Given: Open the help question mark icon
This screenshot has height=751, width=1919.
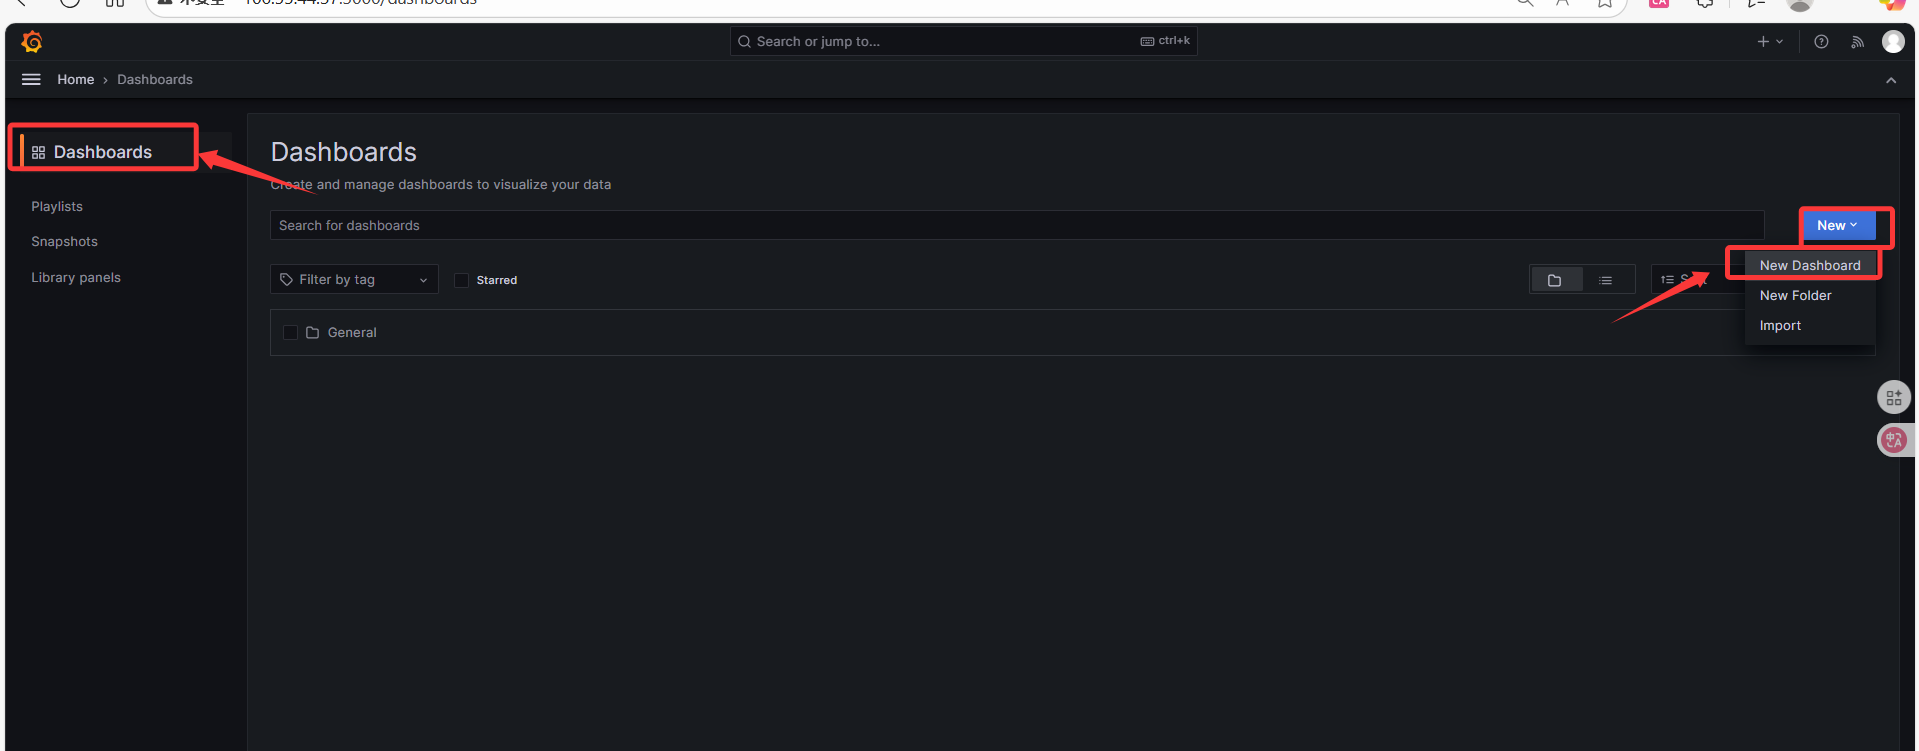Looking at the screenshot, I should (x=1821, y=42).
